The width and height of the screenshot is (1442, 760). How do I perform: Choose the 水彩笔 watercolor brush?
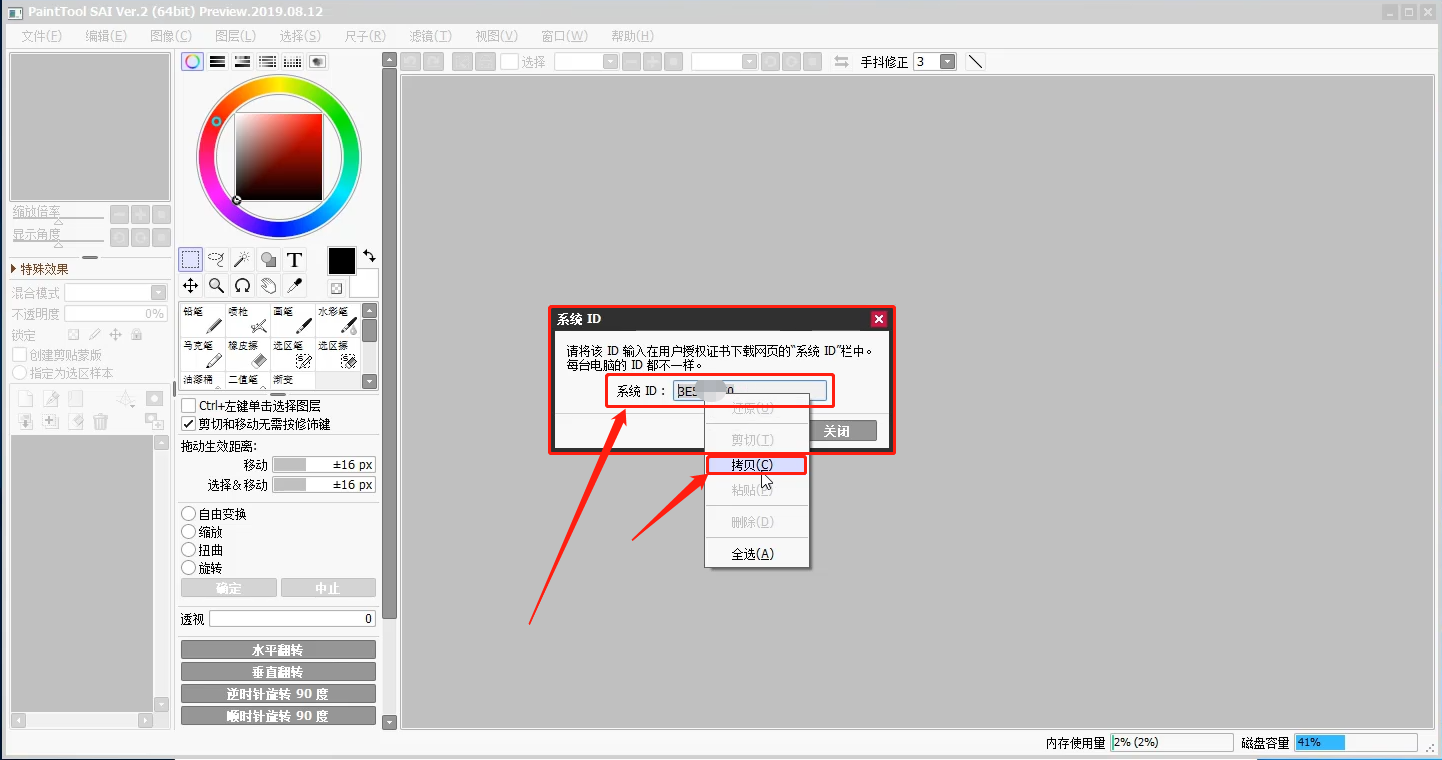pos(338,320)
